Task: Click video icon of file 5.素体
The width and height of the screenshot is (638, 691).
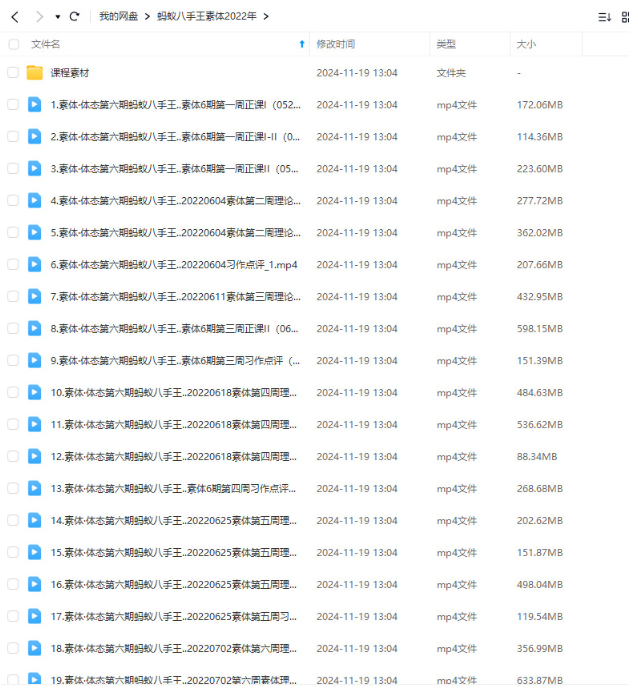Action: click(x=34, y=232)
